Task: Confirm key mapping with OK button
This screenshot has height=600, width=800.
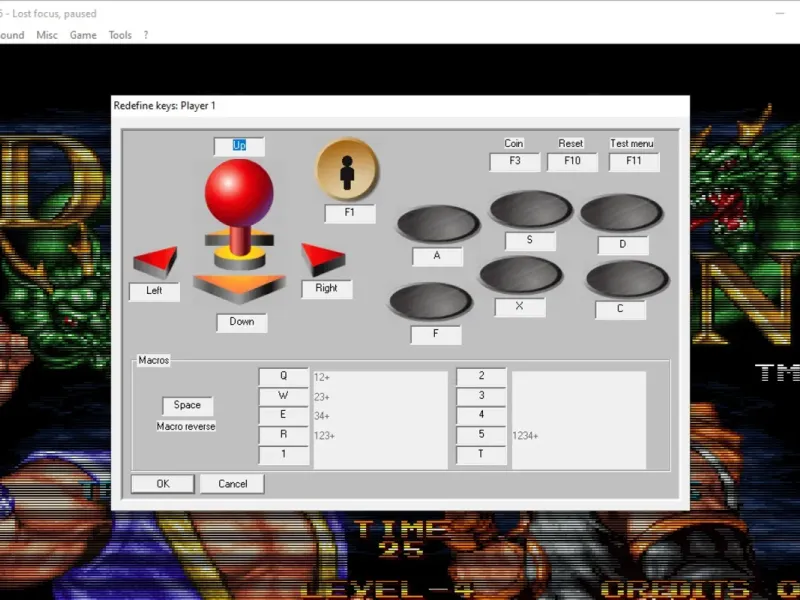Action: click(x=163, y=484)
